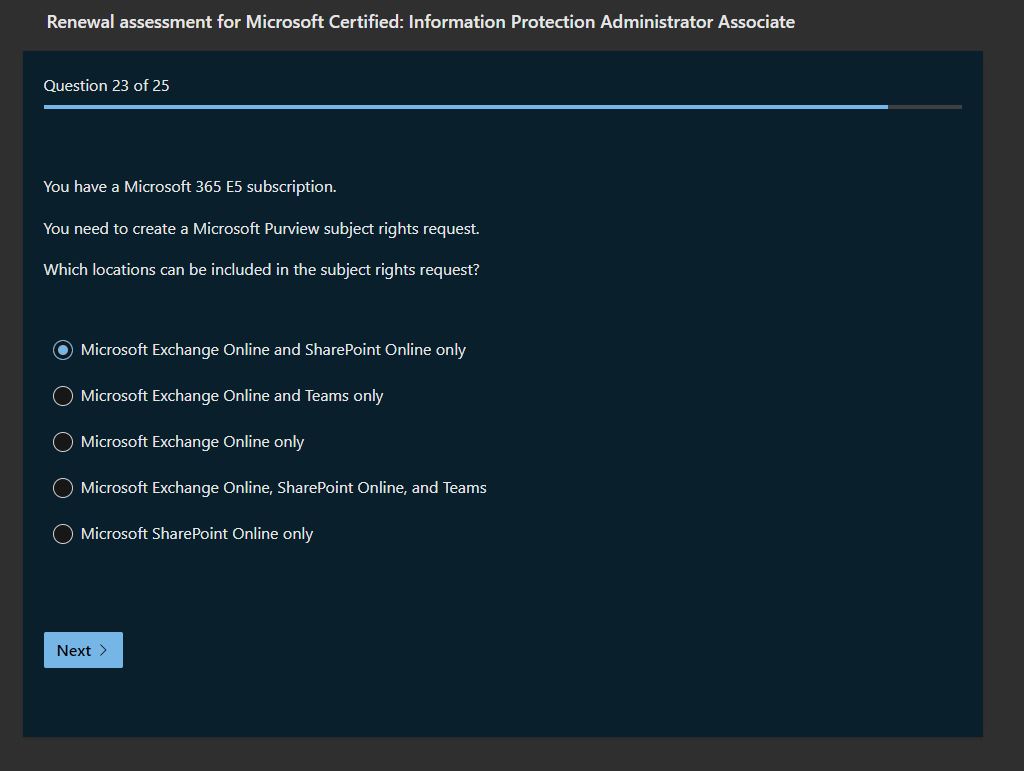The width and height of the screenshot is (1024, 771).
Task: Choose the Microsoft SharePoint Online only radio button
Action: (x=63, y=534)
